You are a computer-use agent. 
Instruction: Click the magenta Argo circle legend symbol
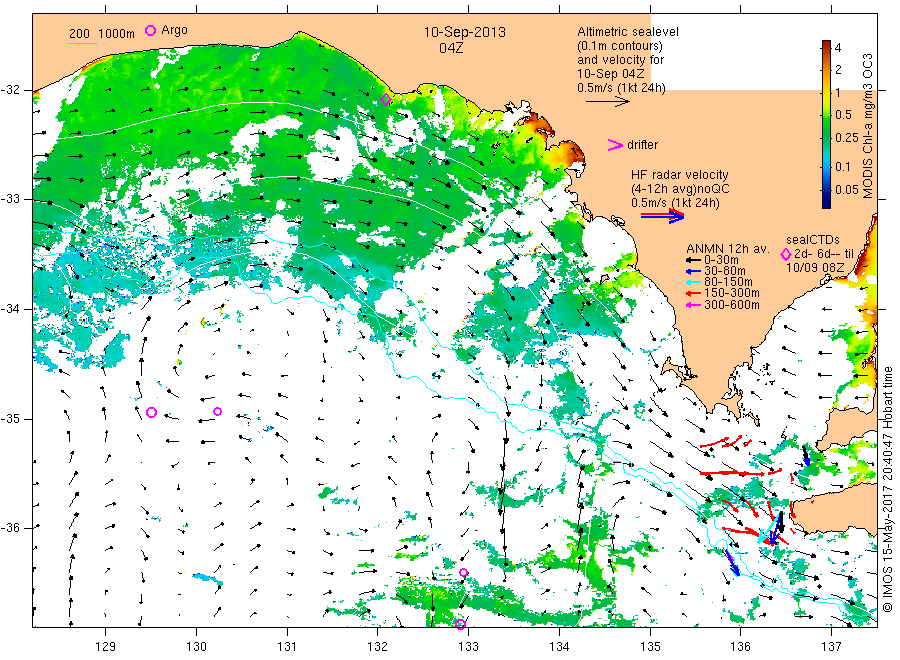click(150, 30)
